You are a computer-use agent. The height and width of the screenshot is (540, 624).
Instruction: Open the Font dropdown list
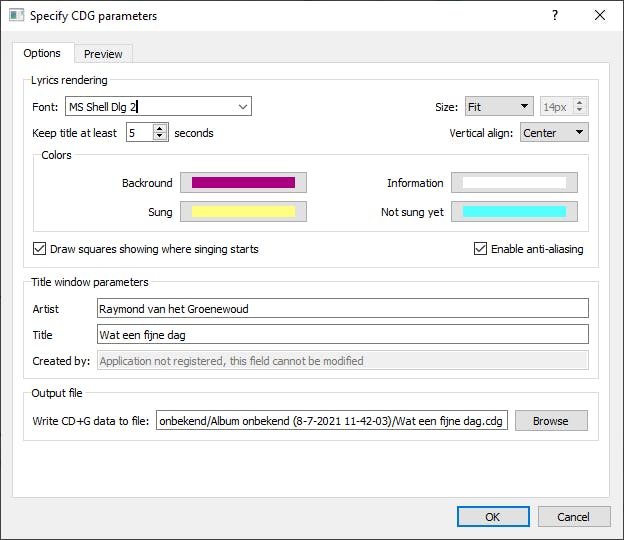coord(243,107)
